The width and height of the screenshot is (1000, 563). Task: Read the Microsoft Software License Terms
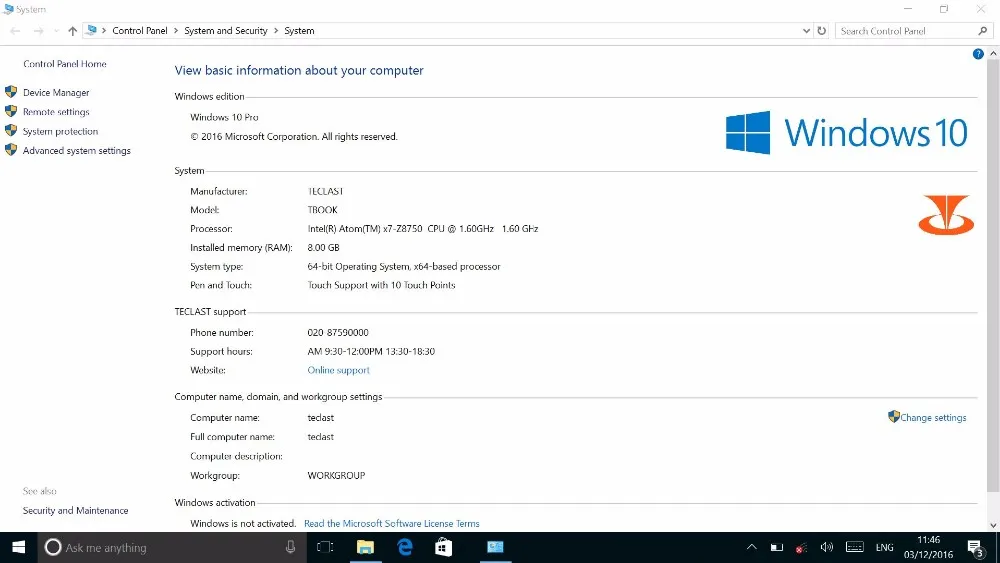tap(392, 523)
